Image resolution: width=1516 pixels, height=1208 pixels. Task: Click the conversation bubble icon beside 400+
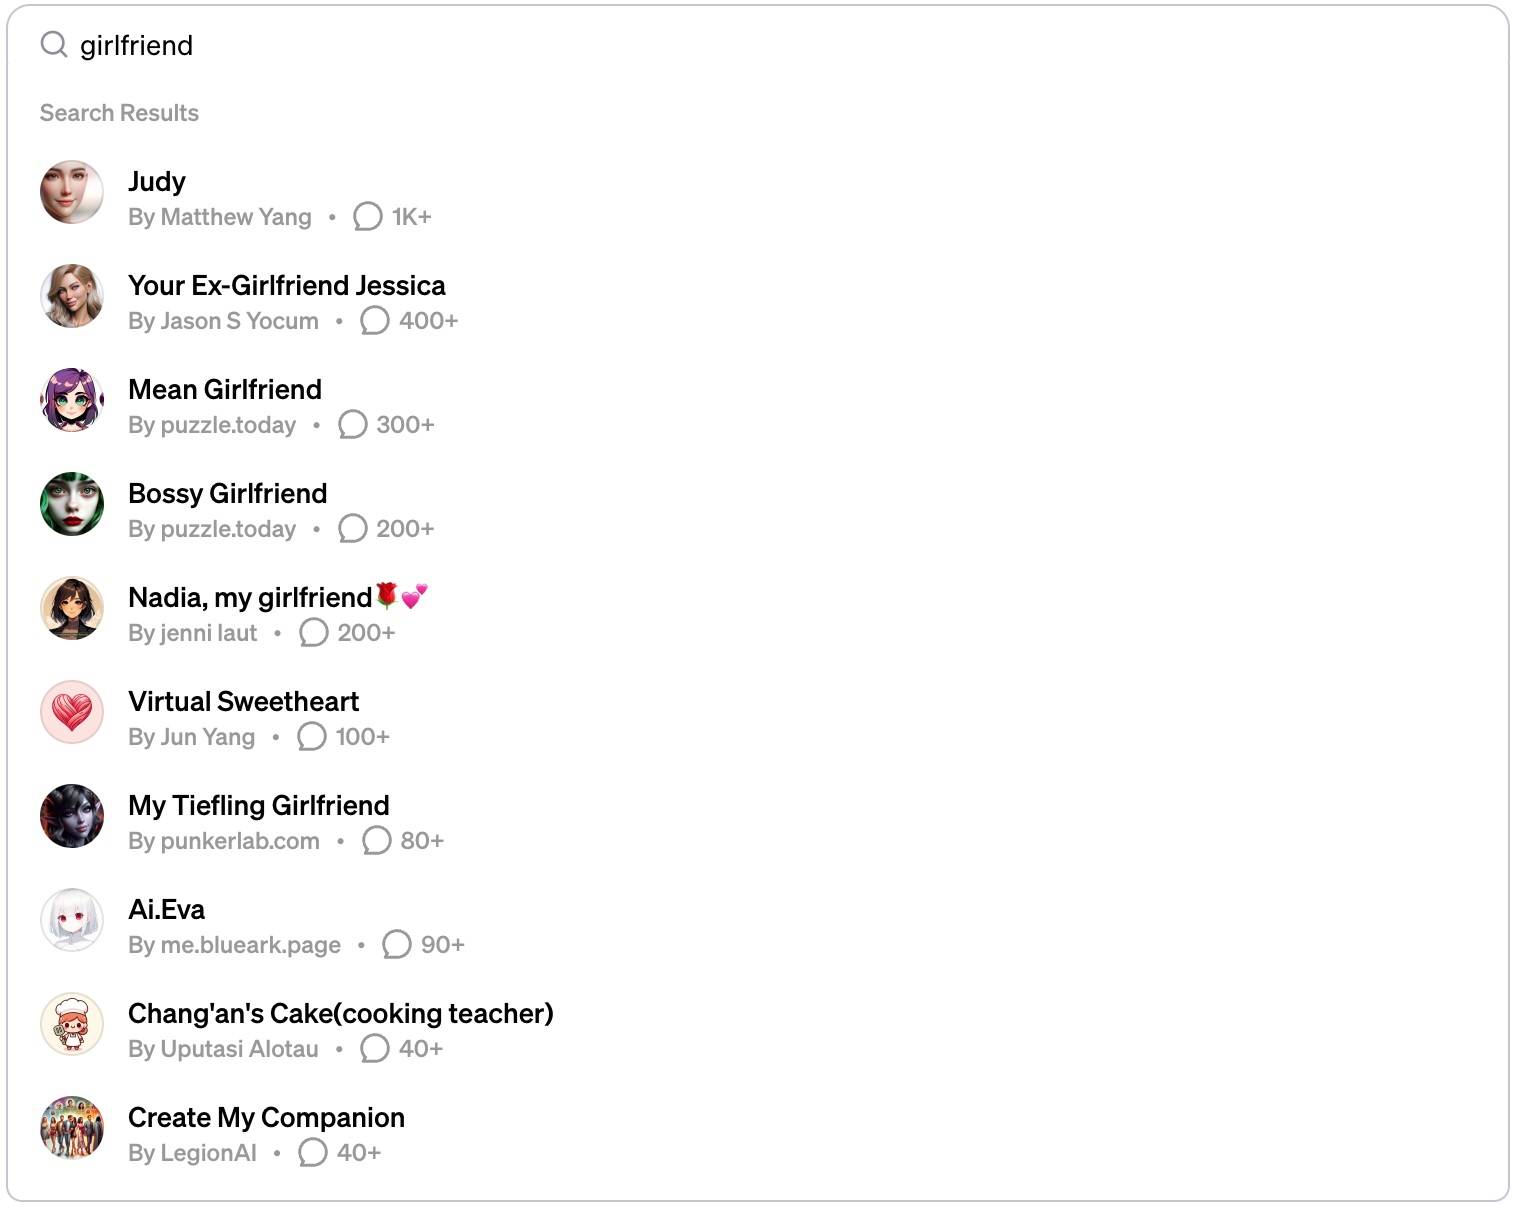[375, 321]
